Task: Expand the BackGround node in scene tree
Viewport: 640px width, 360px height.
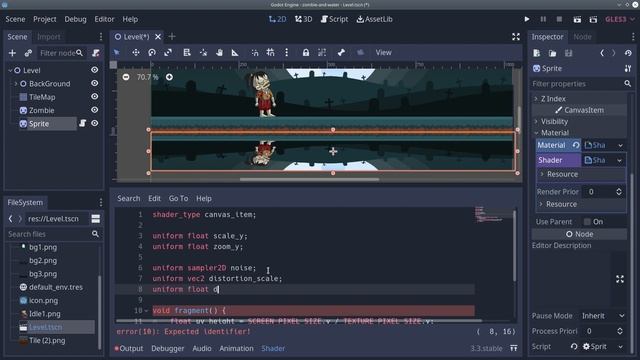Action: [x=16, y=84]
